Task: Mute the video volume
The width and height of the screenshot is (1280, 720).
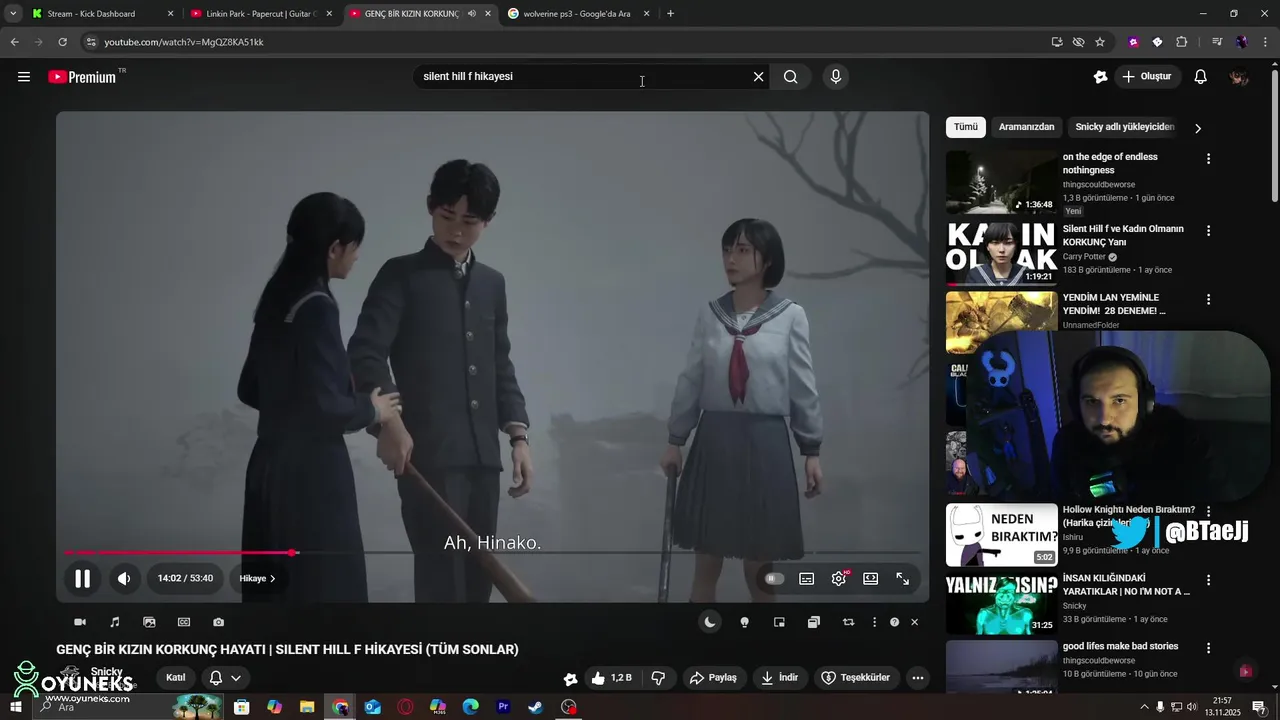Action: point(124,578)
